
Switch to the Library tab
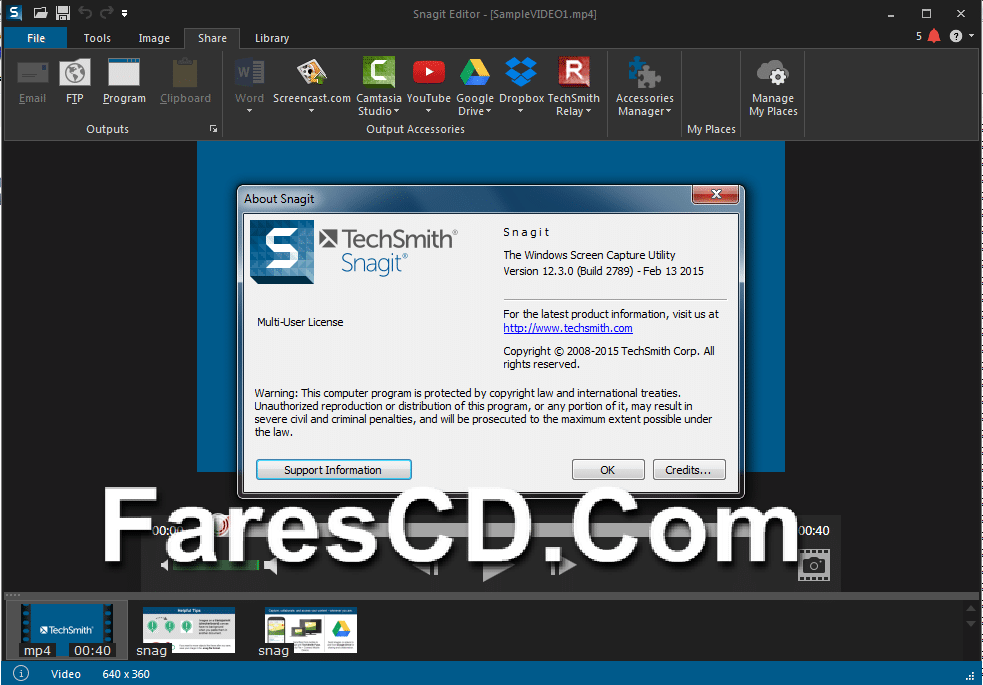pos(271,38)
